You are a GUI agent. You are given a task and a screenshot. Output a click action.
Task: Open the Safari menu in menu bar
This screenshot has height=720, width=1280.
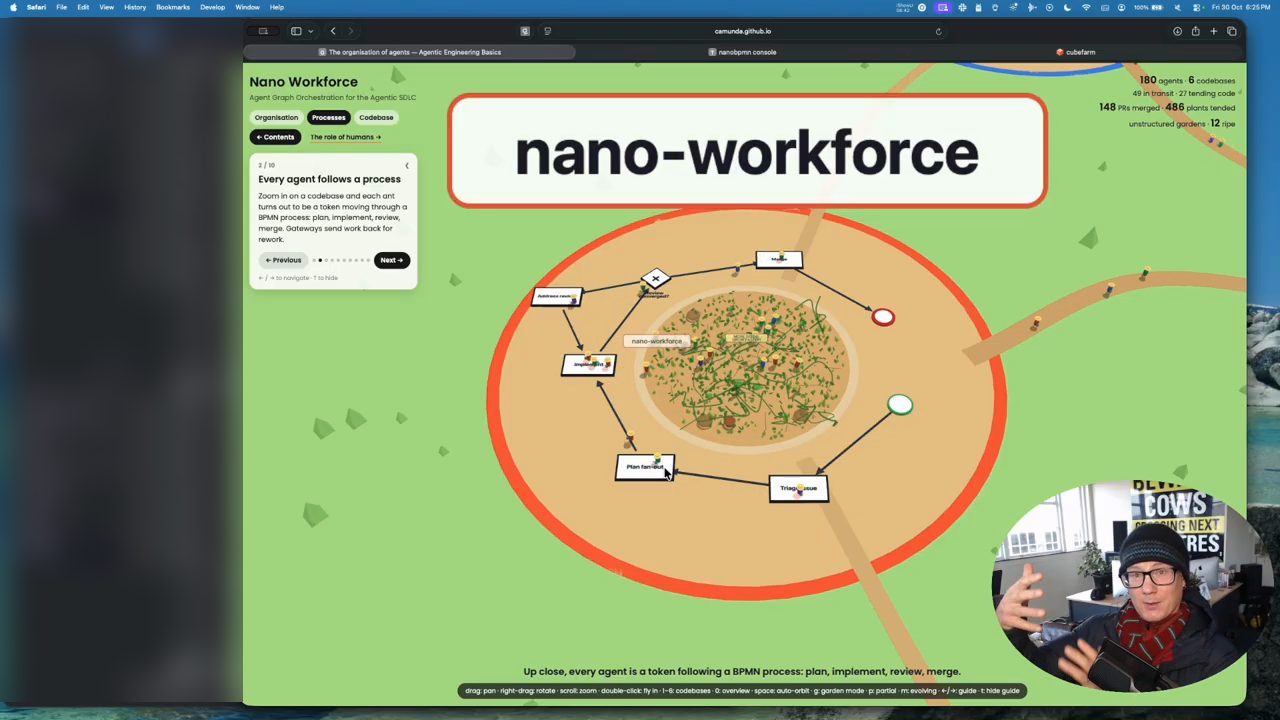pyautogui.click(x=36, y=7)
